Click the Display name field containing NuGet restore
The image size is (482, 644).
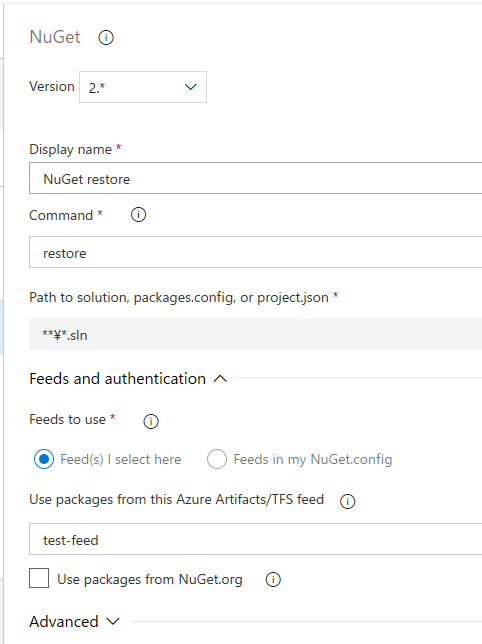coord(255,178)
